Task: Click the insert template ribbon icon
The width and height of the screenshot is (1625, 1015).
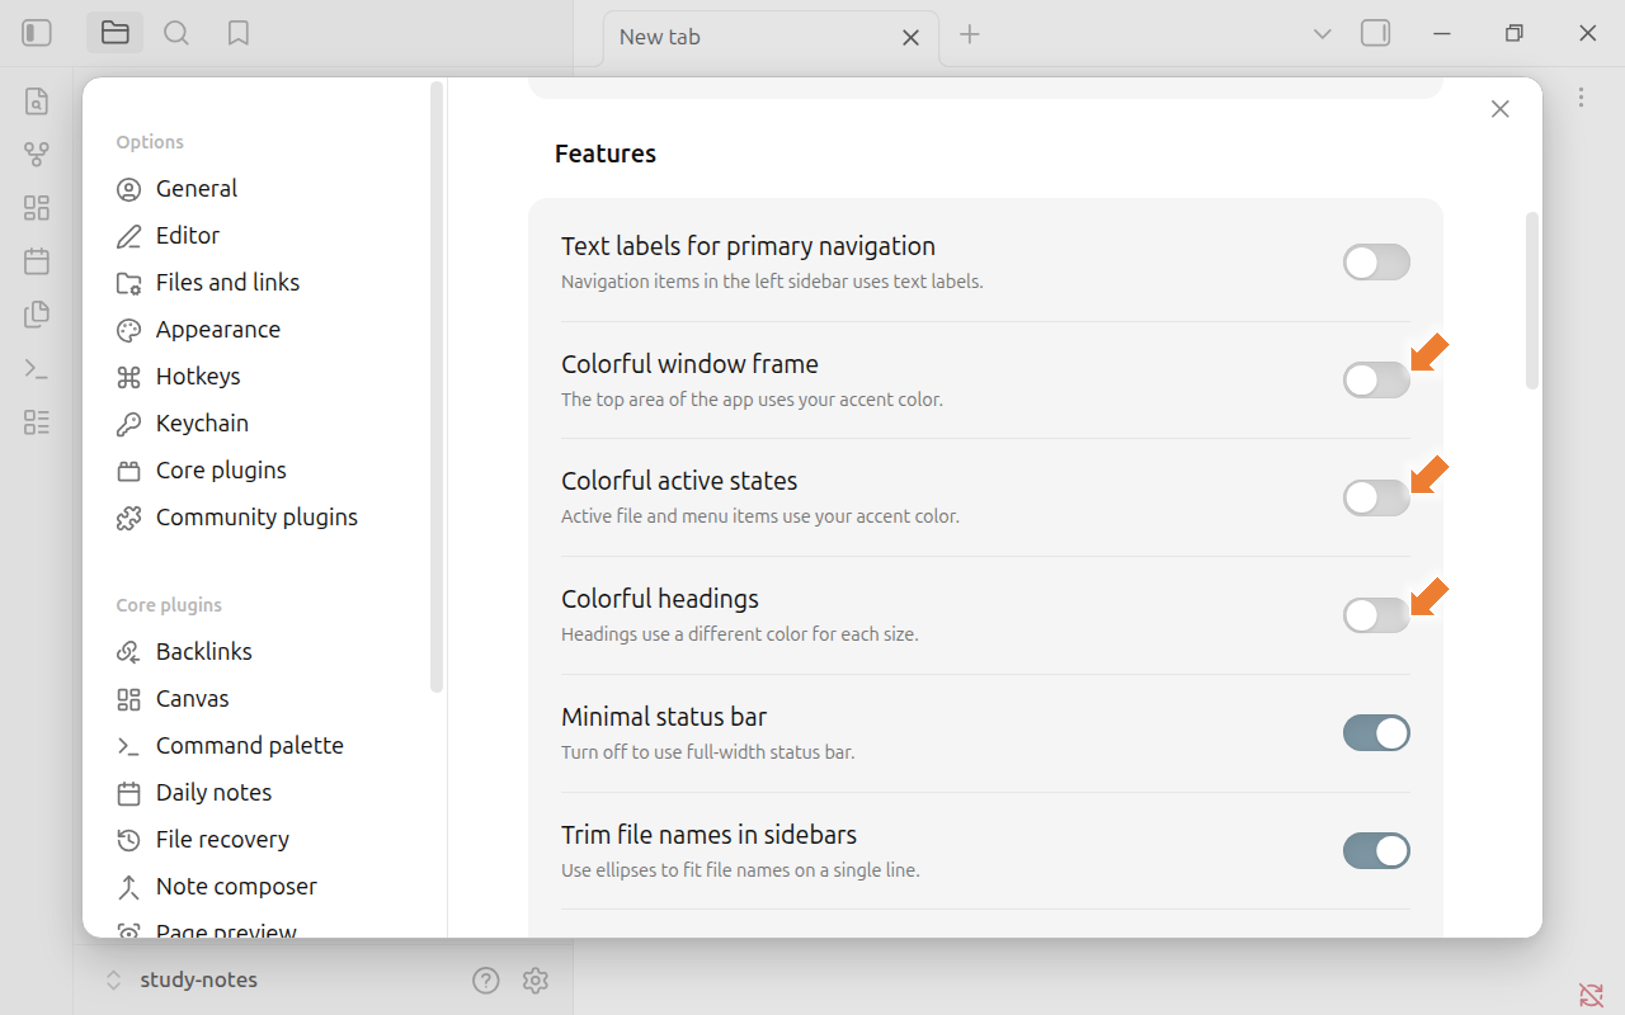Action: point(37,314)
